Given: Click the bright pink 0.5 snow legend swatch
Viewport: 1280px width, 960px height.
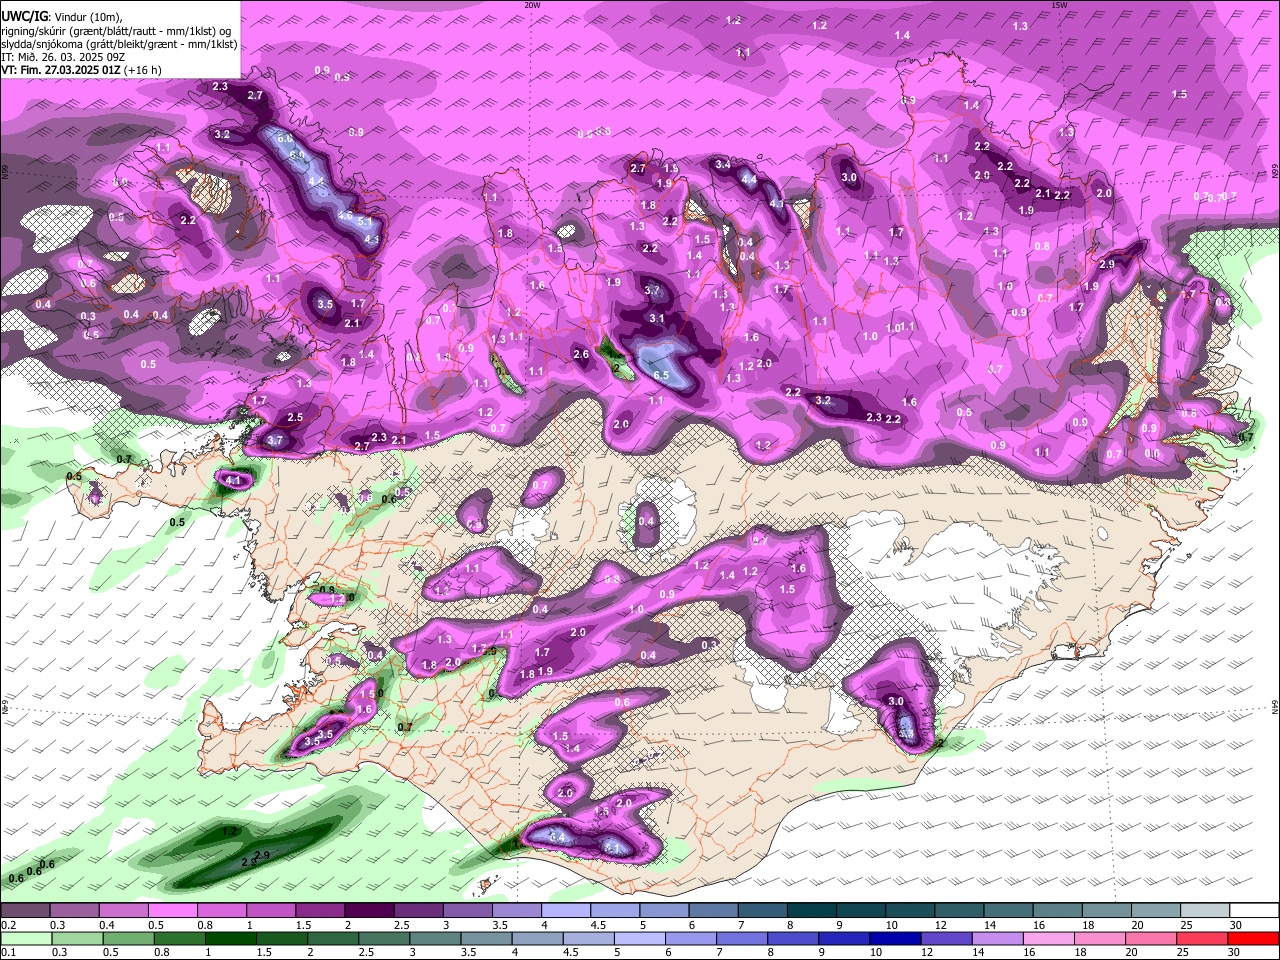Looking at the screenshot, I should (x=175, y=911).
